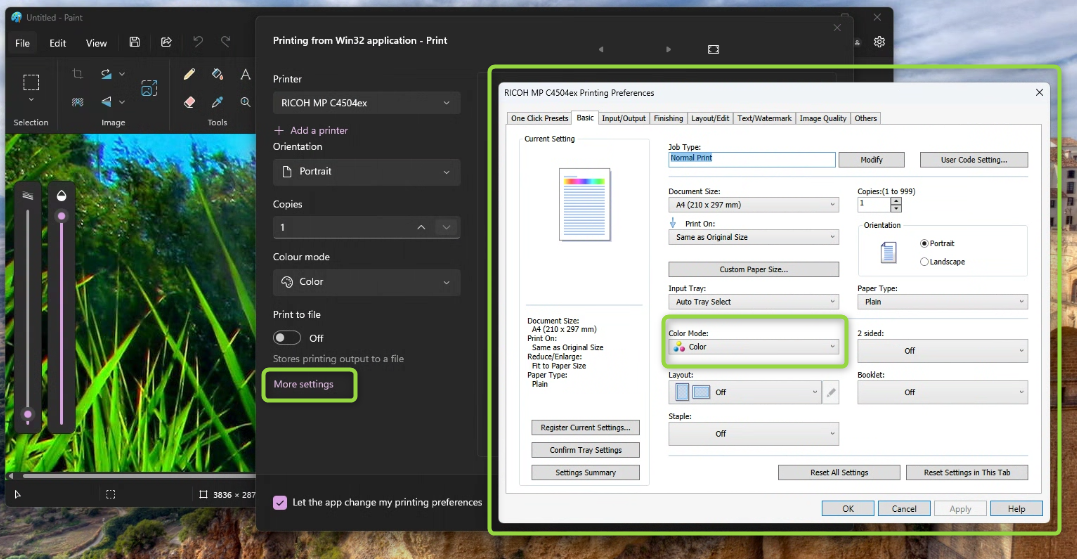Image resolution: width=1077 pixels, height=559 pixels.
Task: Click the Undo arrow in Paint
Action: 198,42
